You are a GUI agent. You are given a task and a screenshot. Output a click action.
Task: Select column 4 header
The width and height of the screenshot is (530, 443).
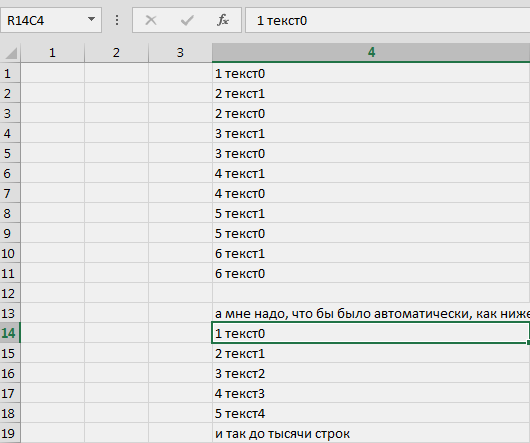(x=371, y=52)
